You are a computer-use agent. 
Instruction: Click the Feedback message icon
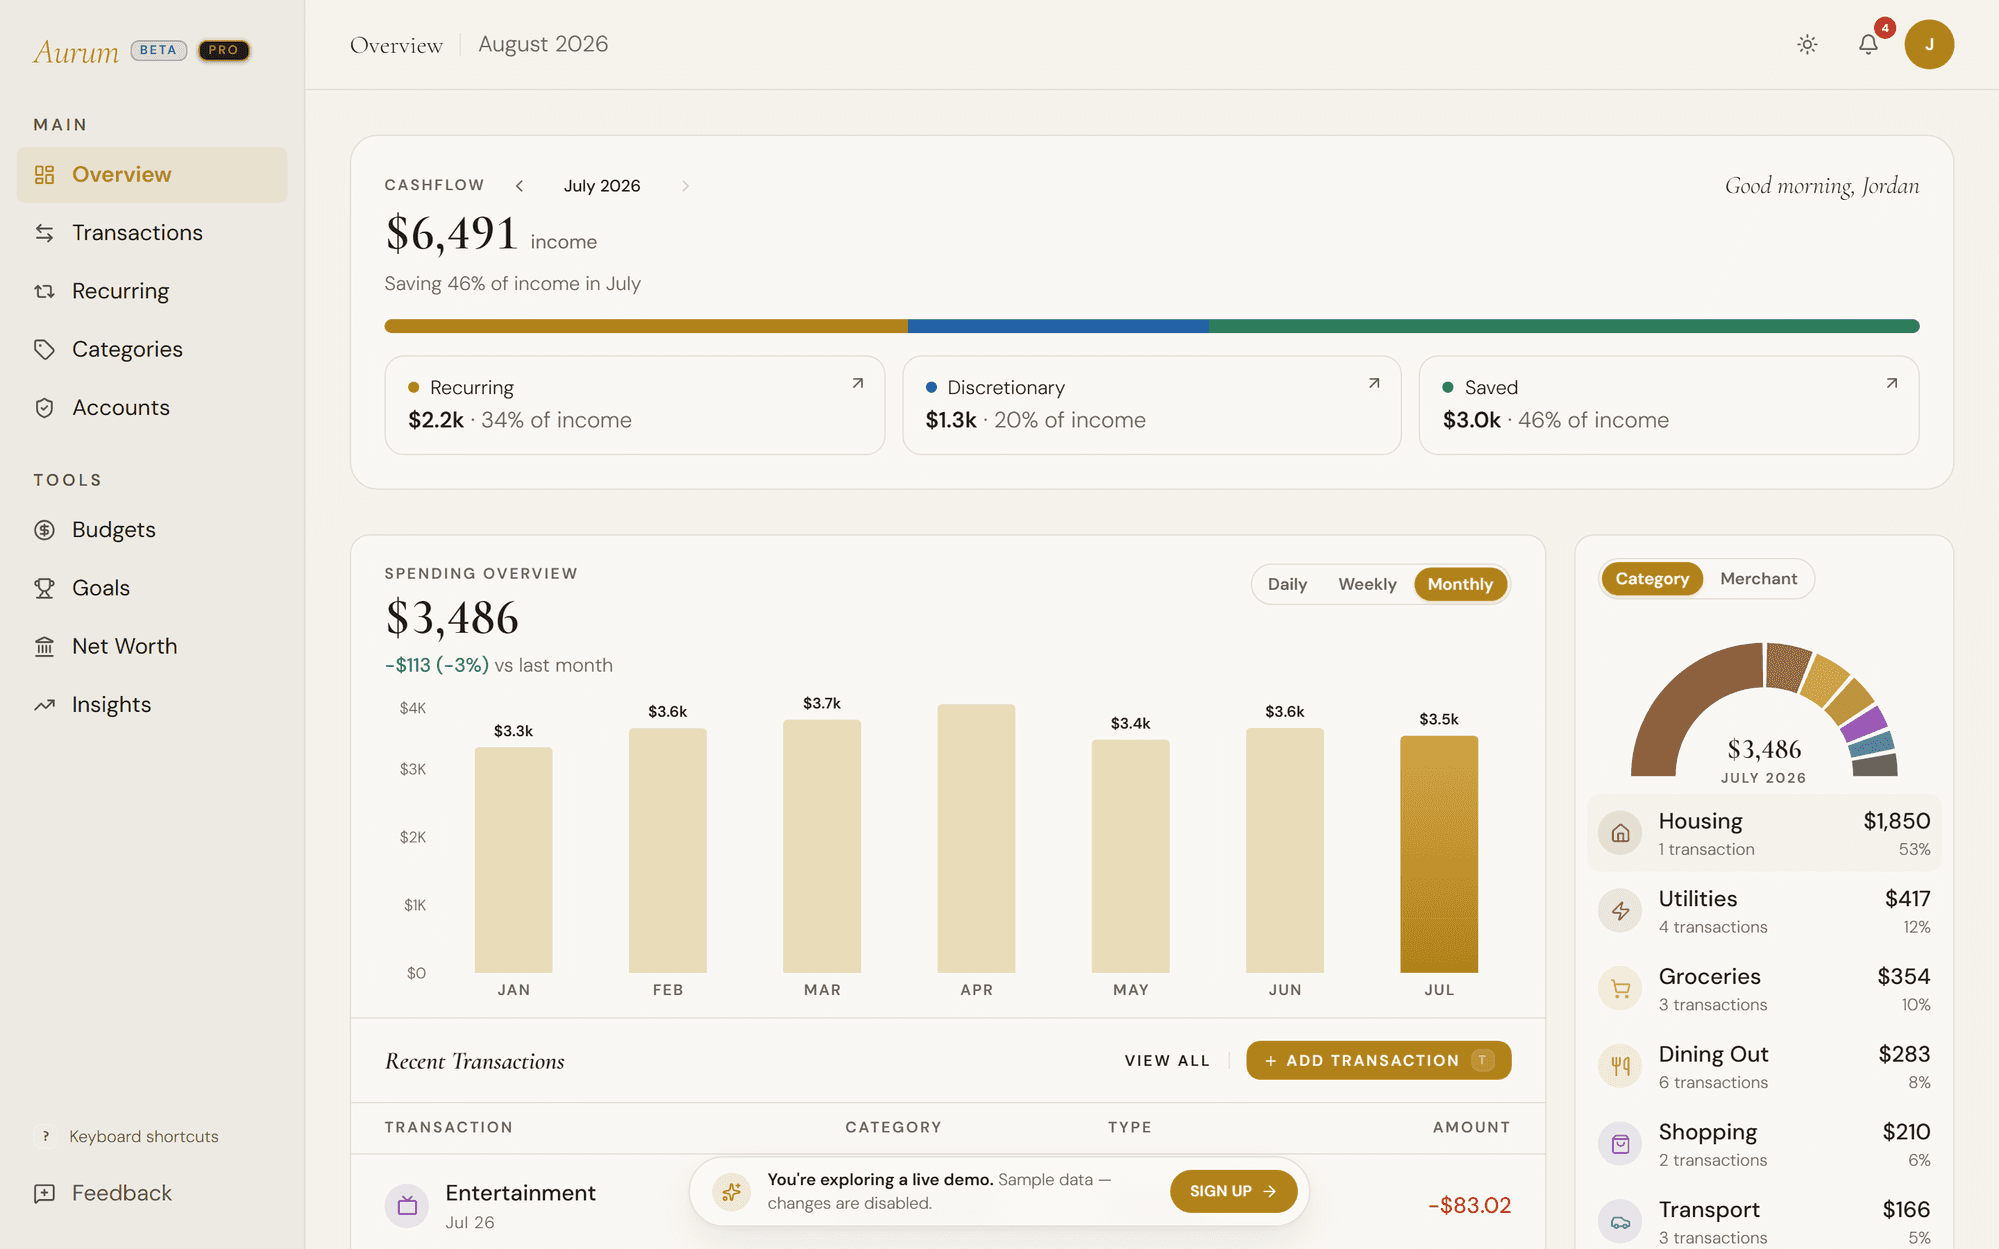(44, 1193)
